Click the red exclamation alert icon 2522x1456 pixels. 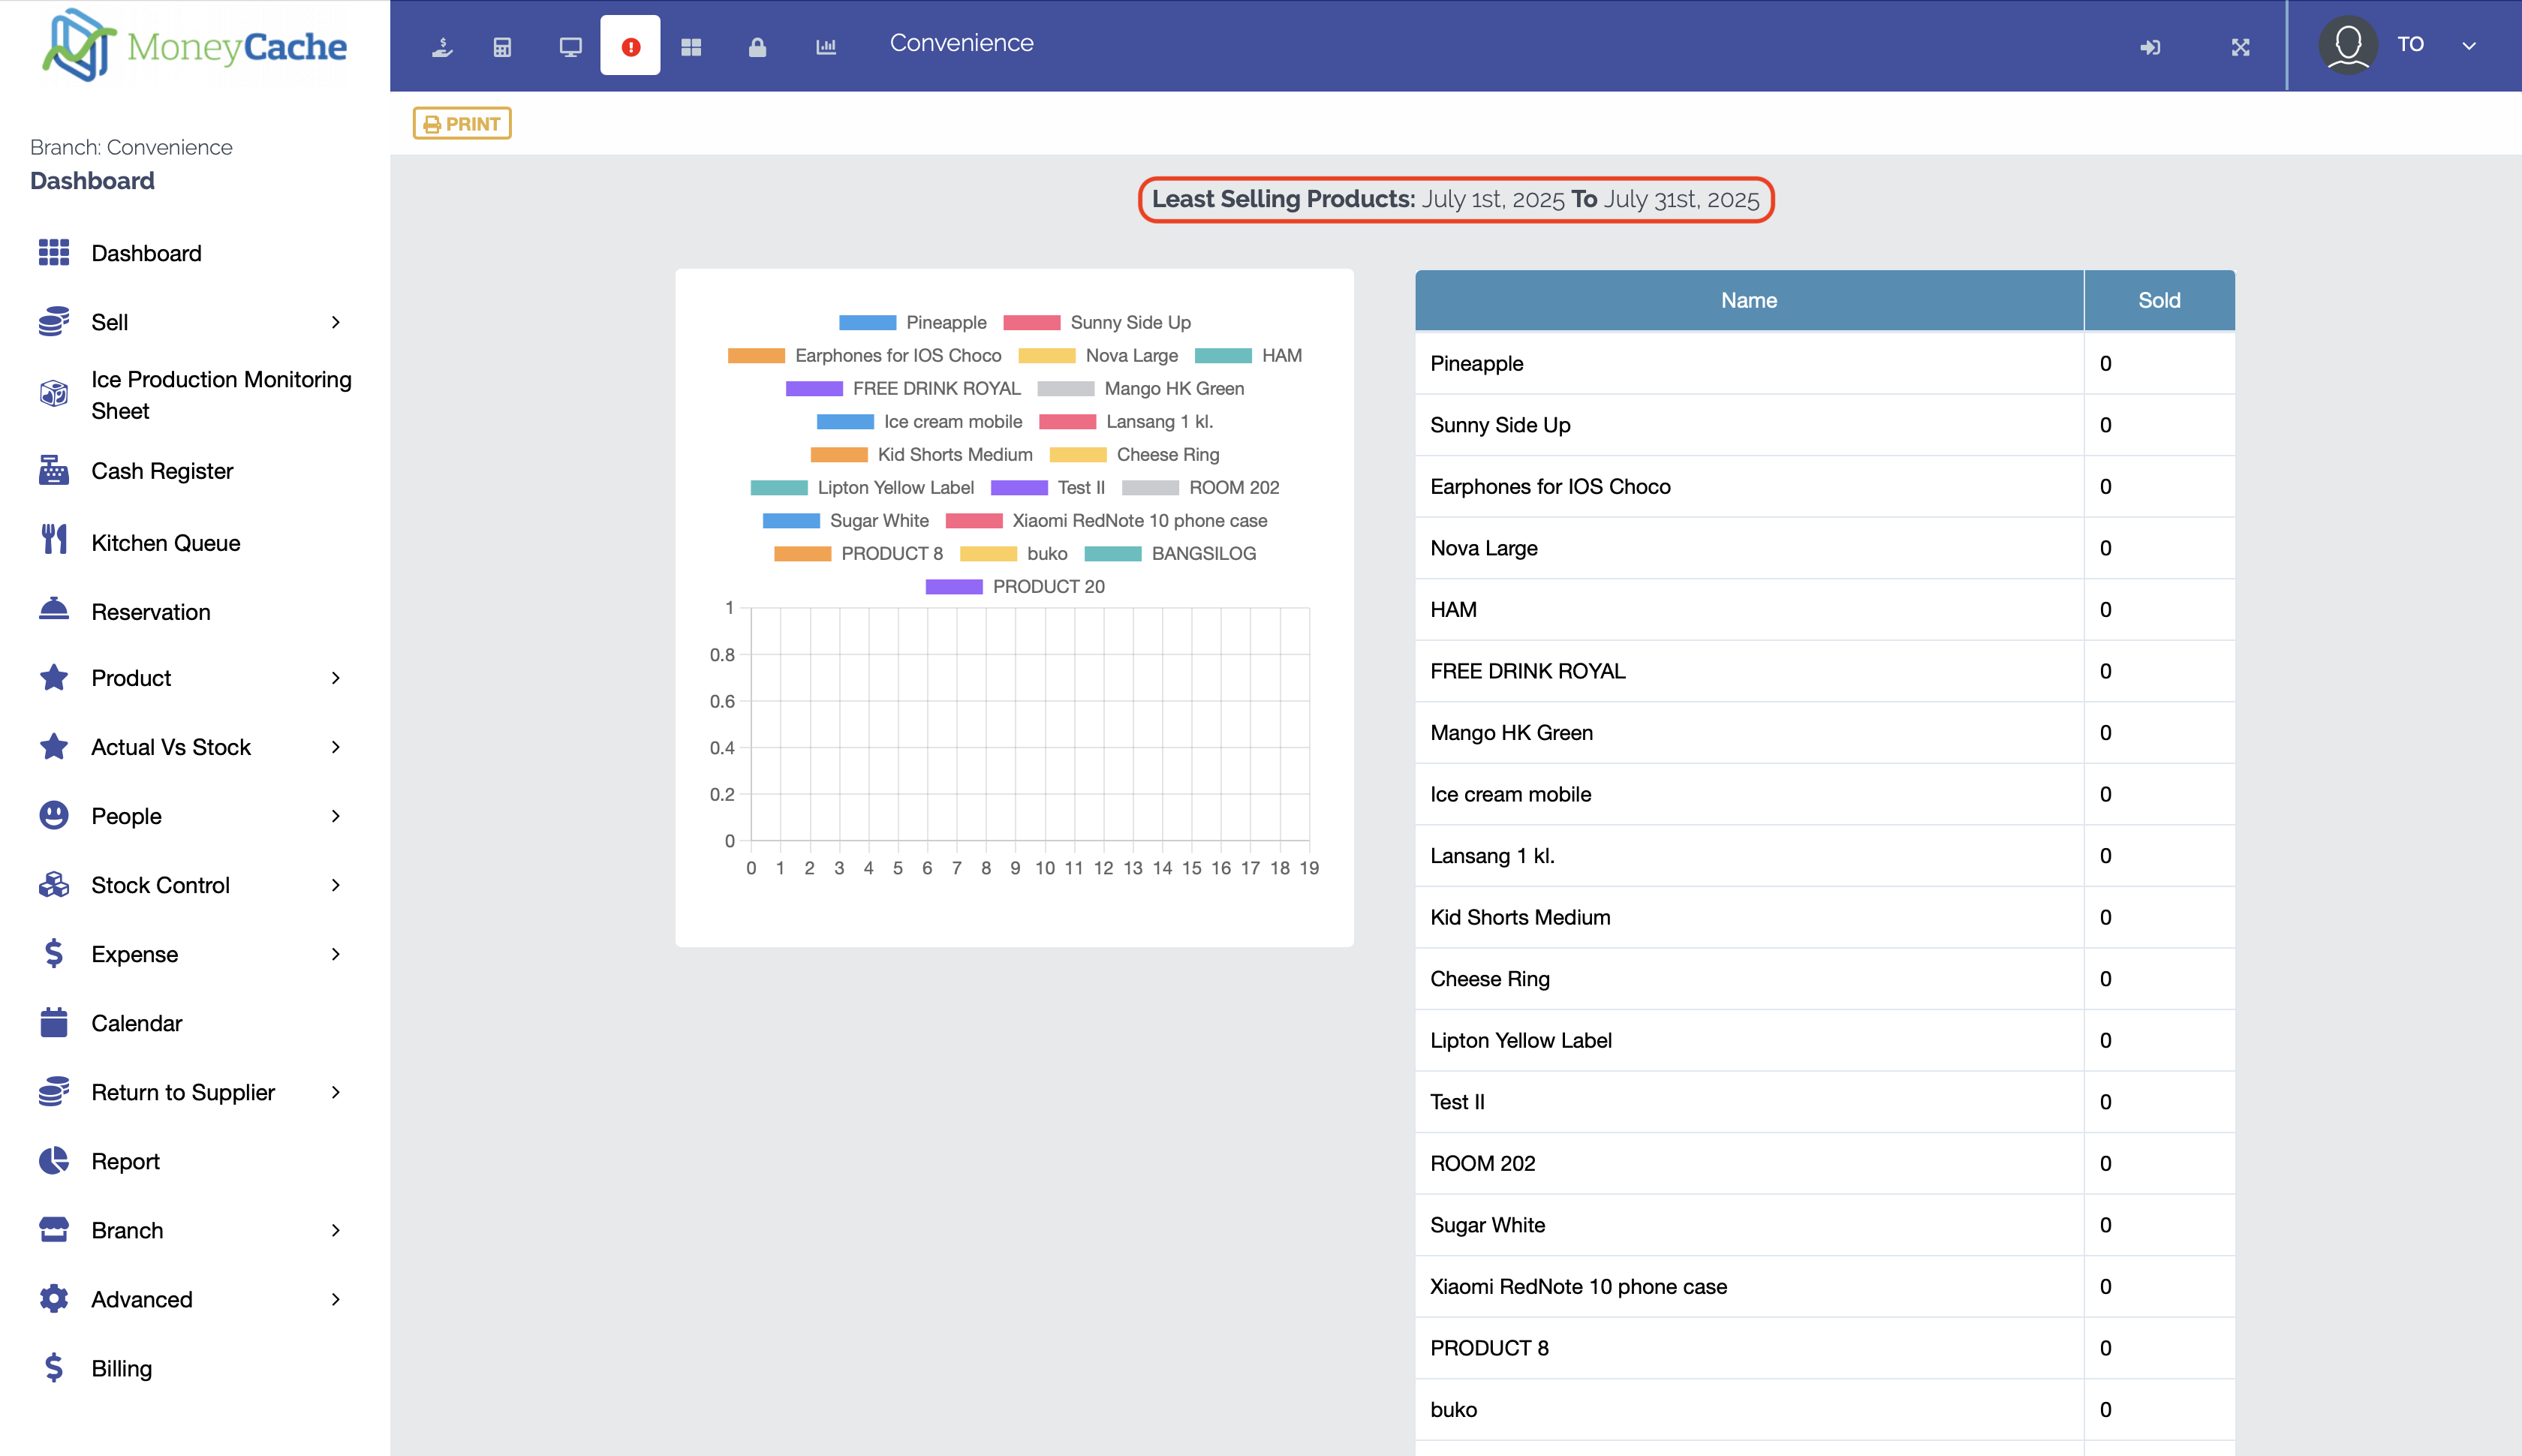pyautogui.click(x=630, y=46)
